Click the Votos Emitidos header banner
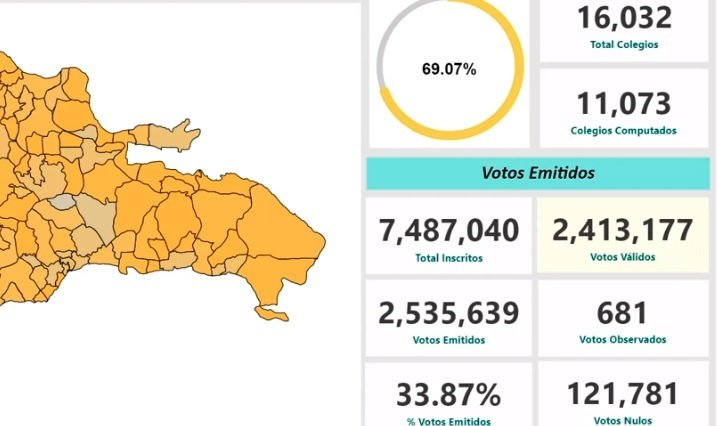 pos(538,173)
